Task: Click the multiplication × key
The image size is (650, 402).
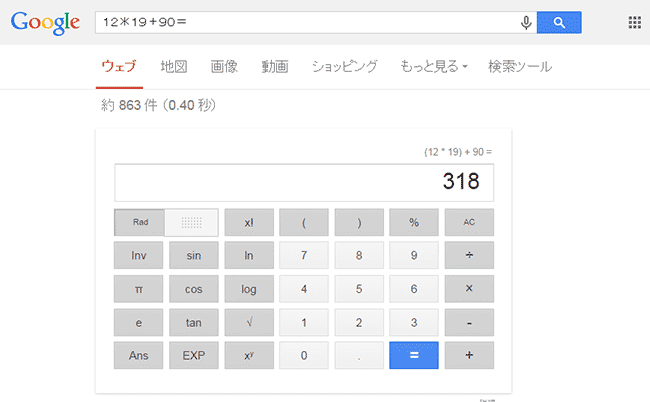Action: click(469, 289)
